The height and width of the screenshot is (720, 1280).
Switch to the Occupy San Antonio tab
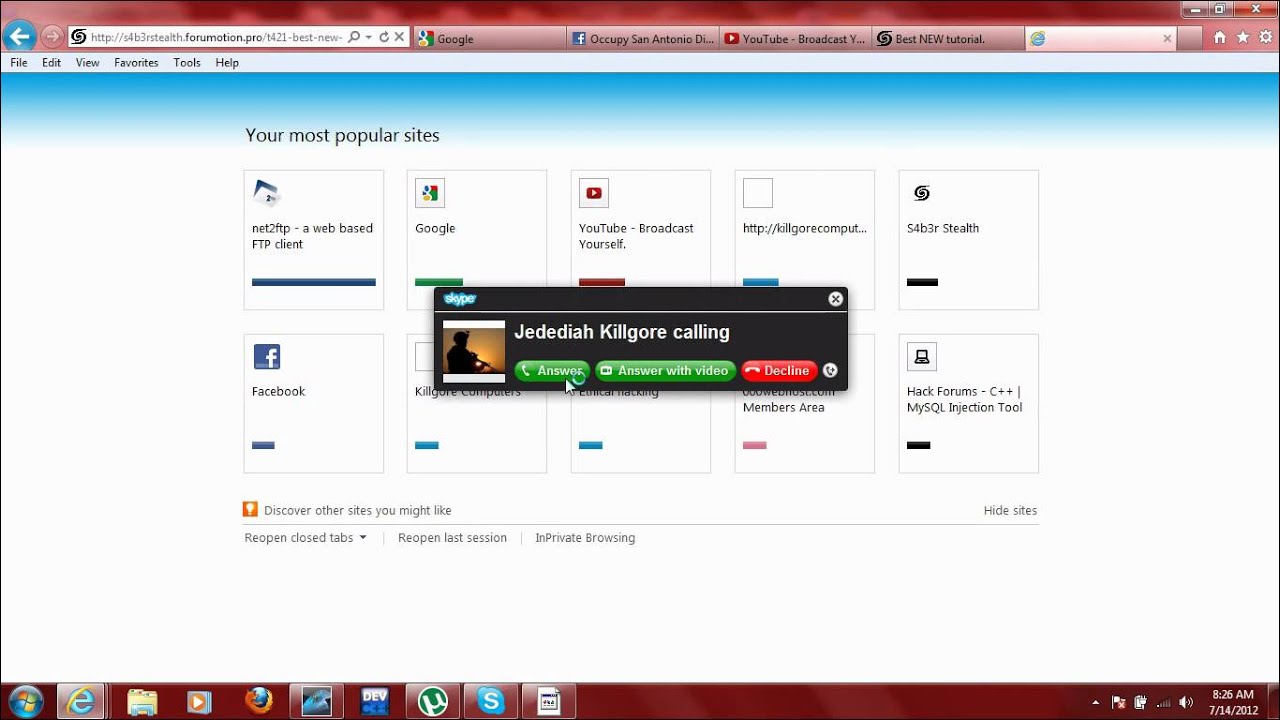pyautogui.click(x=641, y=39)
